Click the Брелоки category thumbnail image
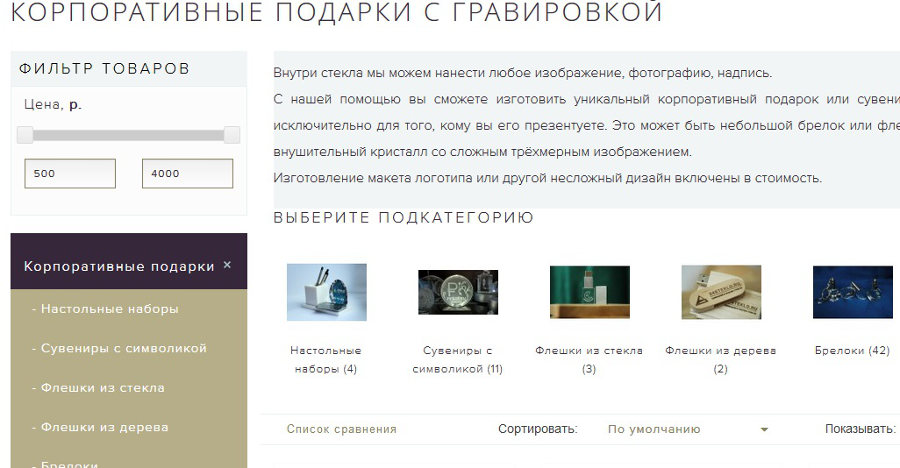The image size is (900, 468). [x=852, y=292]
